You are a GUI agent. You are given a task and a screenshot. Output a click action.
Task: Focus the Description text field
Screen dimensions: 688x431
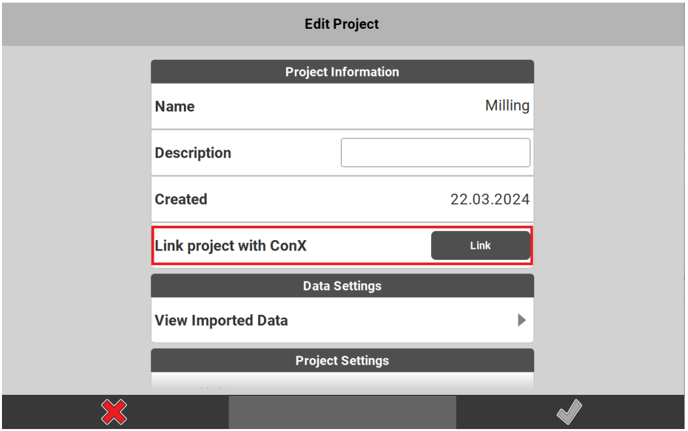click(435, 153)
